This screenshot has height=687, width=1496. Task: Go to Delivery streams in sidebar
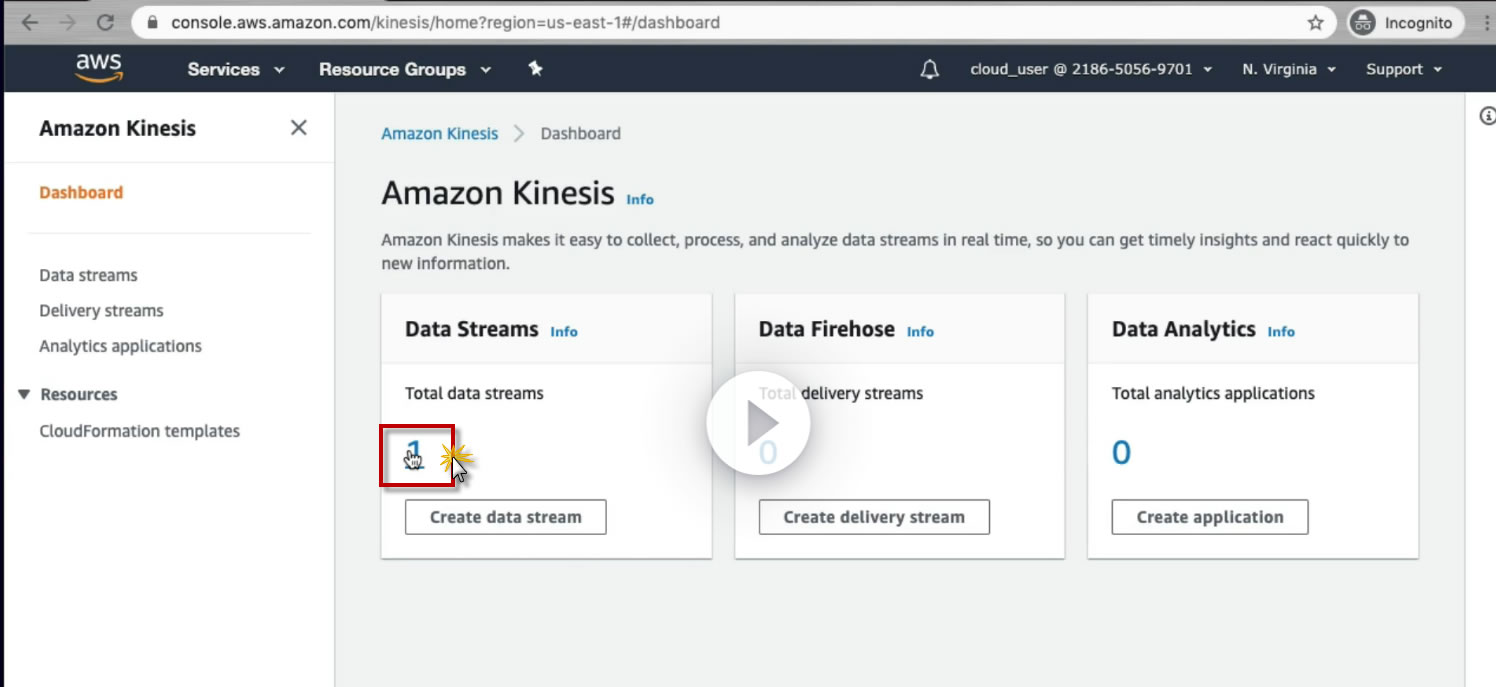pos(101,311)
